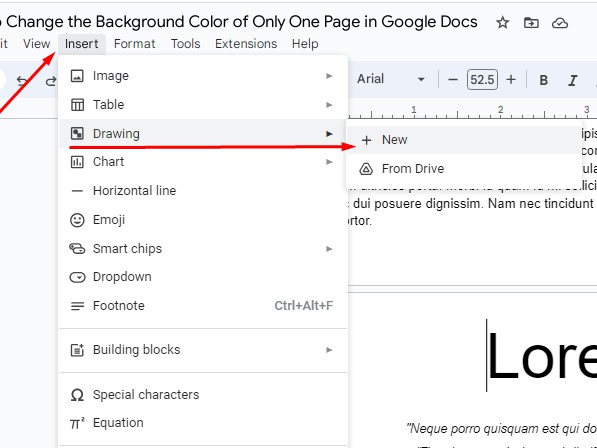Open the Extensions menu
The width and height of the screenshot is (597, 448).
(246, 44)
